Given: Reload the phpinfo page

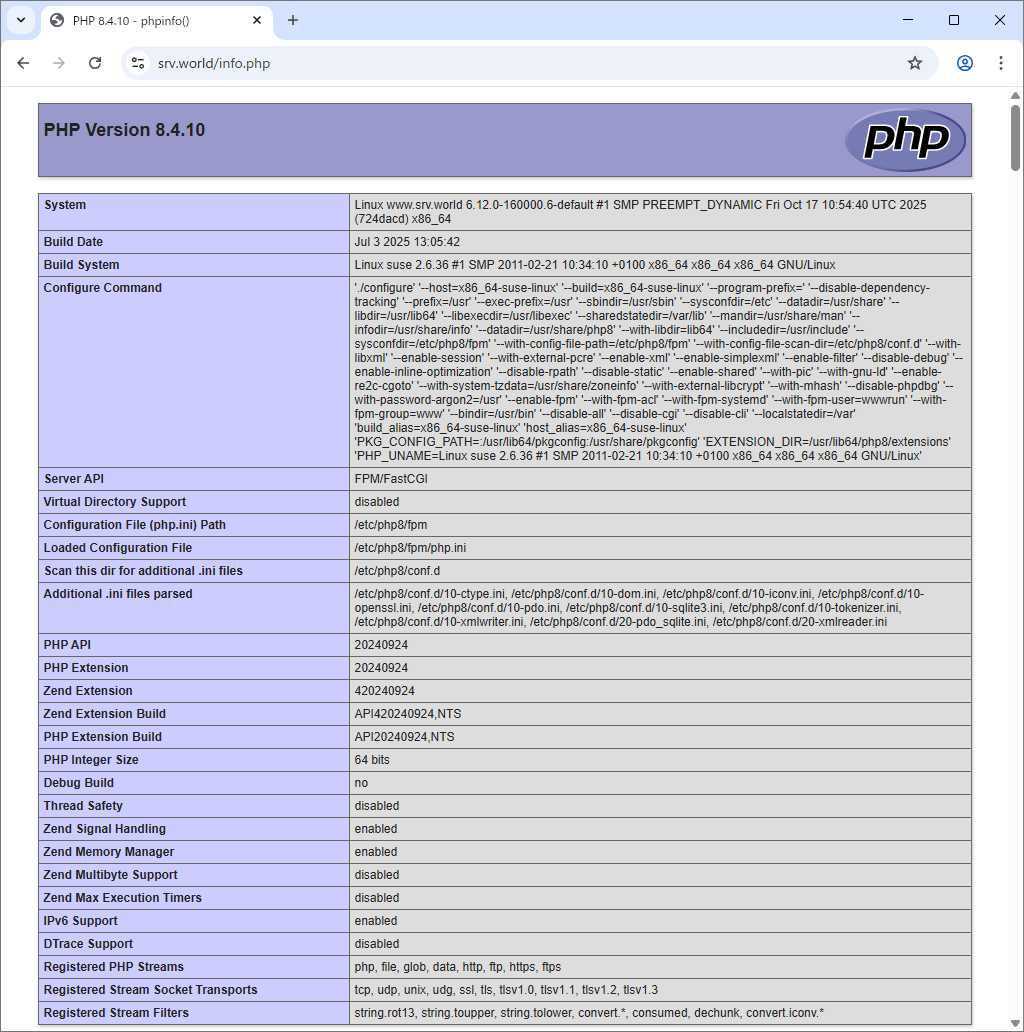Looking at the screenshot, I should coord(95,62).
